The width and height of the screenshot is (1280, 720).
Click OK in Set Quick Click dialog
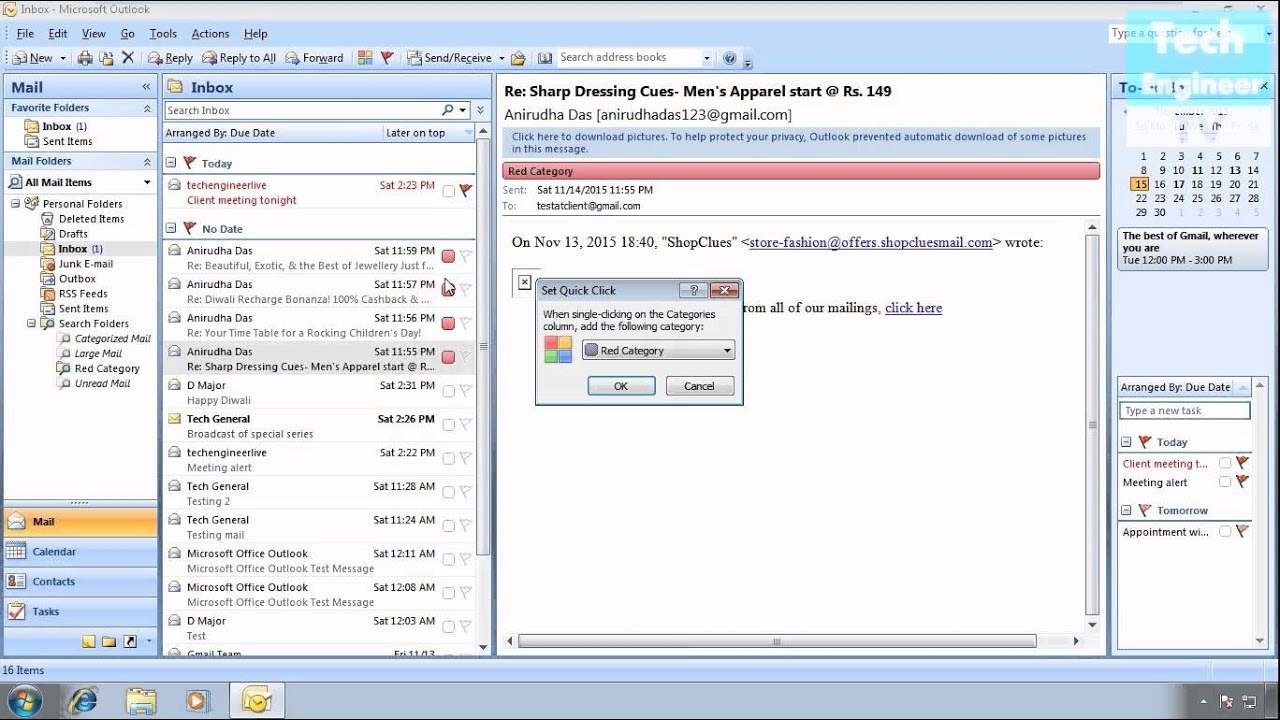(x=621, y=386)
